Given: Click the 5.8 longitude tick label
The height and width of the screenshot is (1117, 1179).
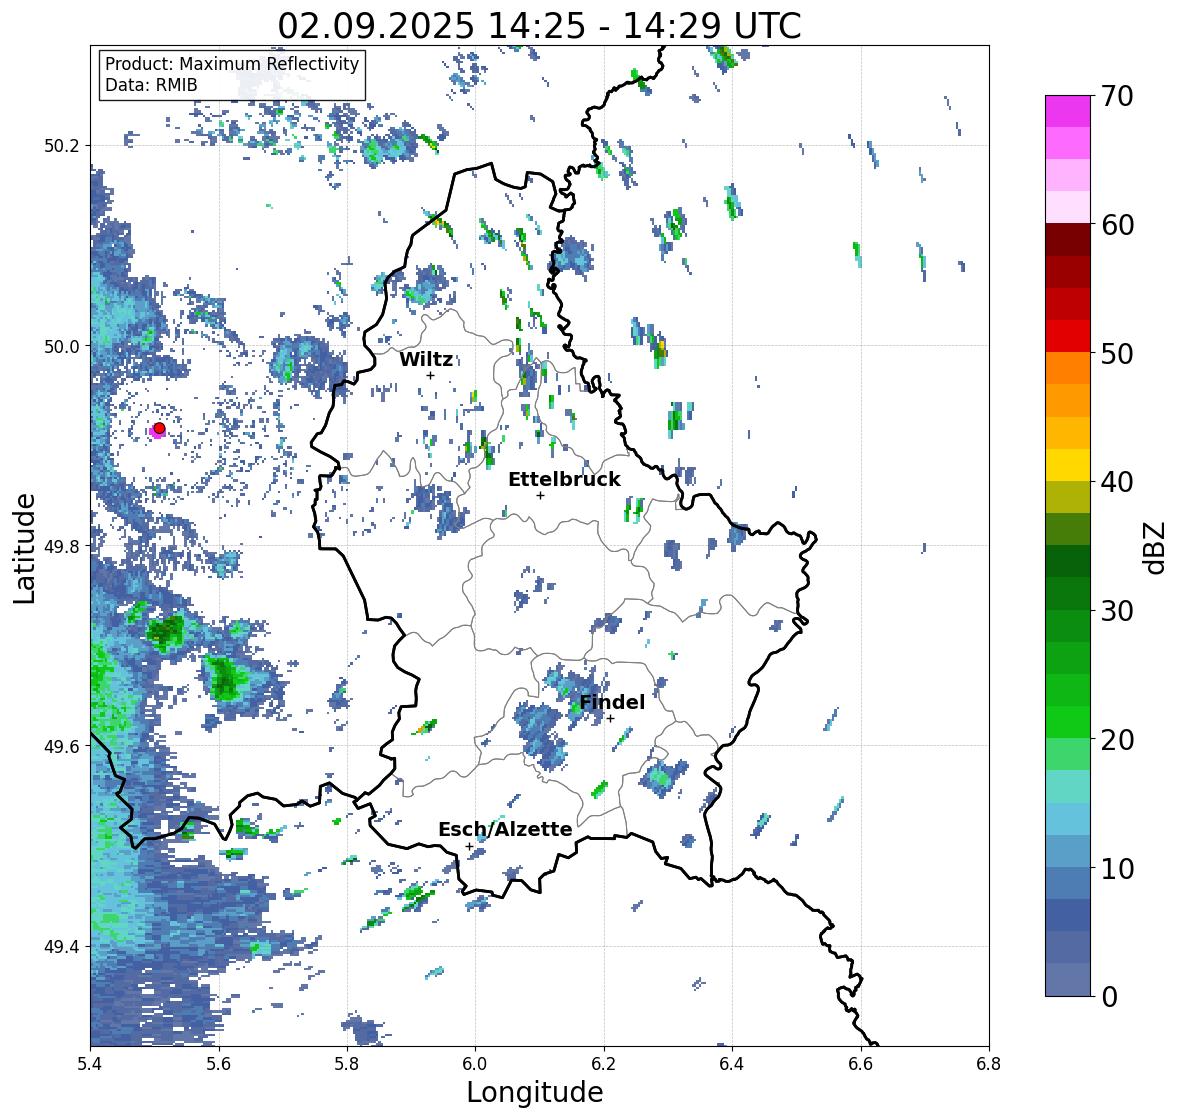Looking at the screenshot, I should click(x=347, y=1064).
